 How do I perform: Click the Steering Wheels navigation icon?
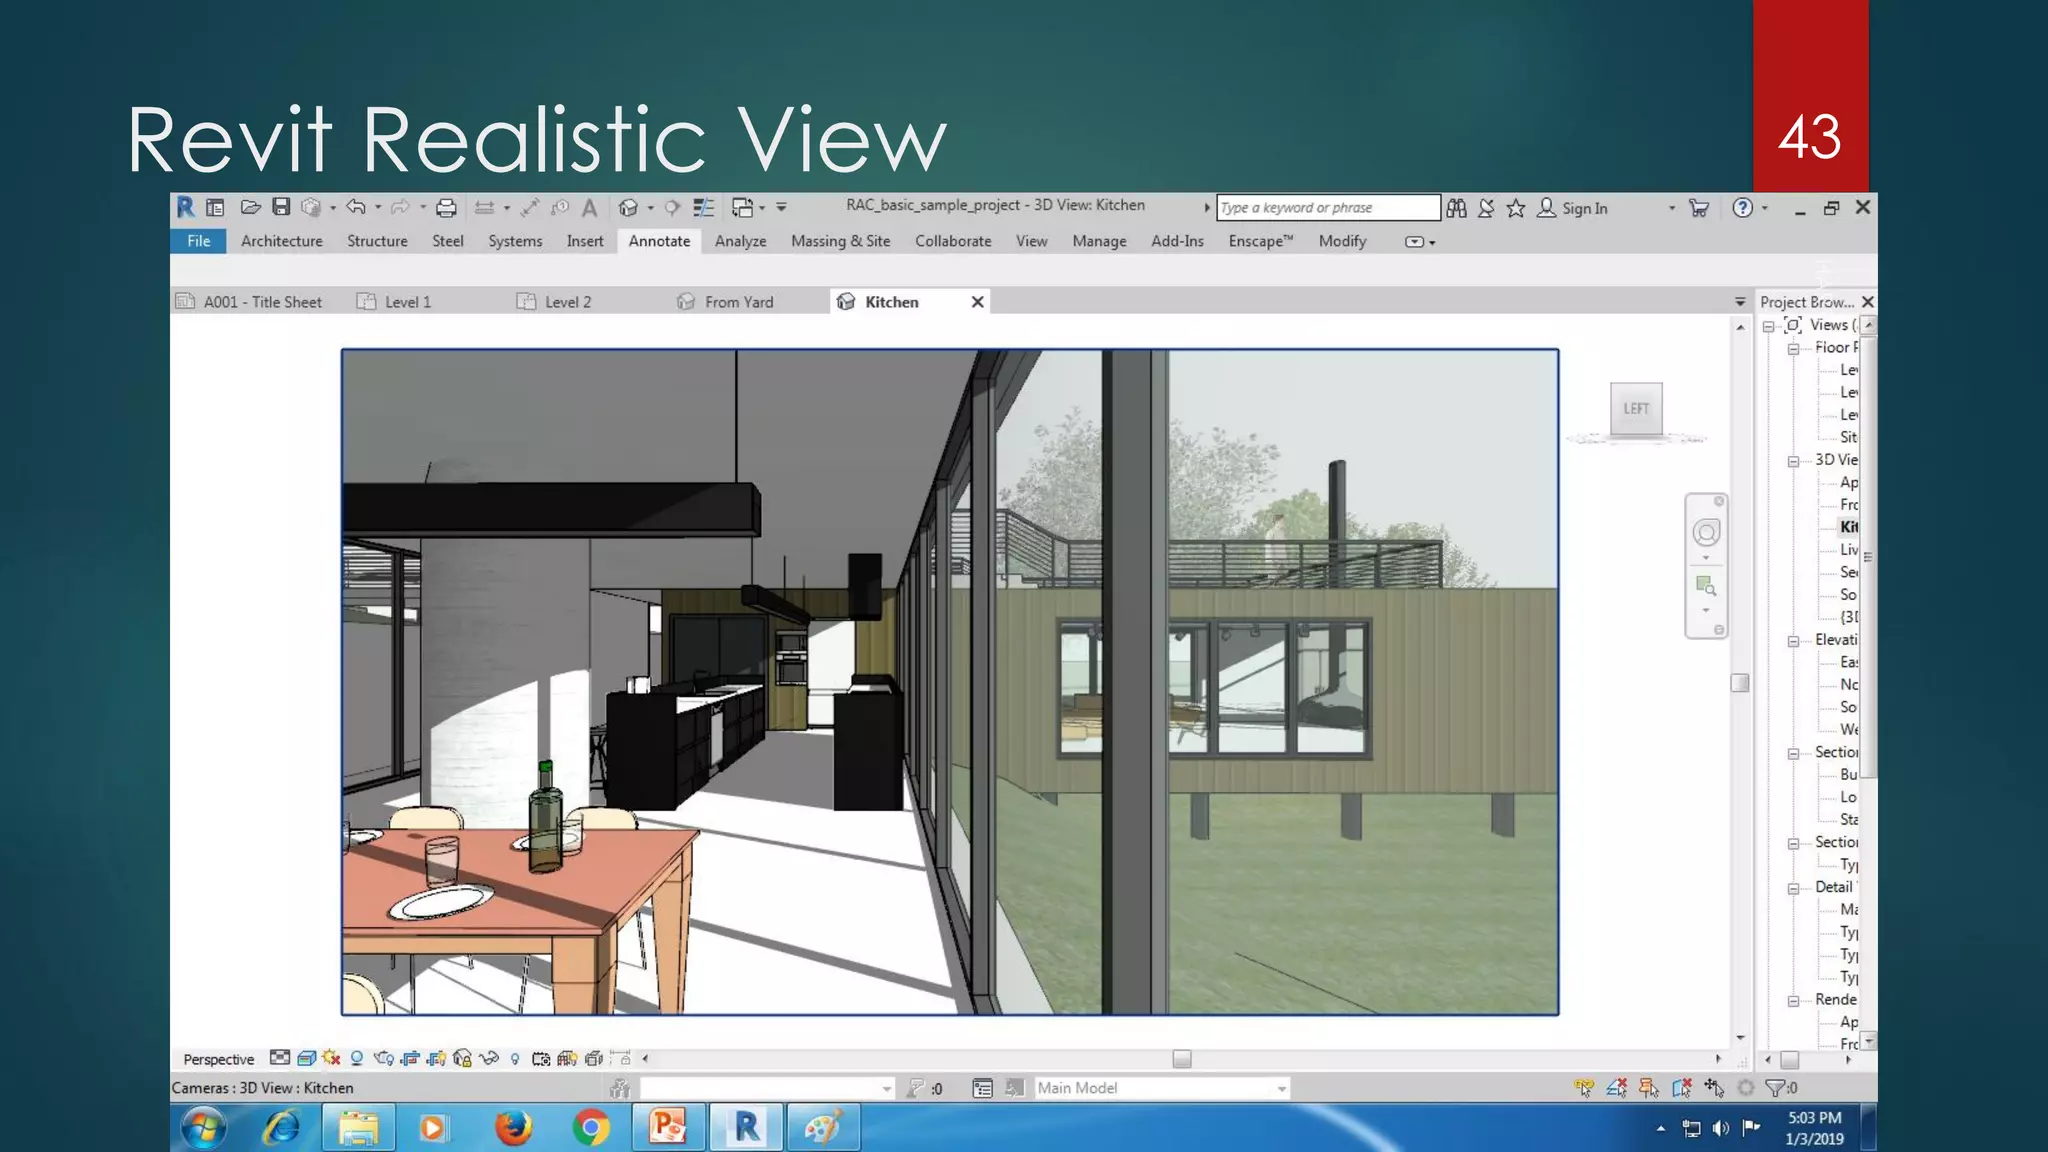tap(1706, 532)
